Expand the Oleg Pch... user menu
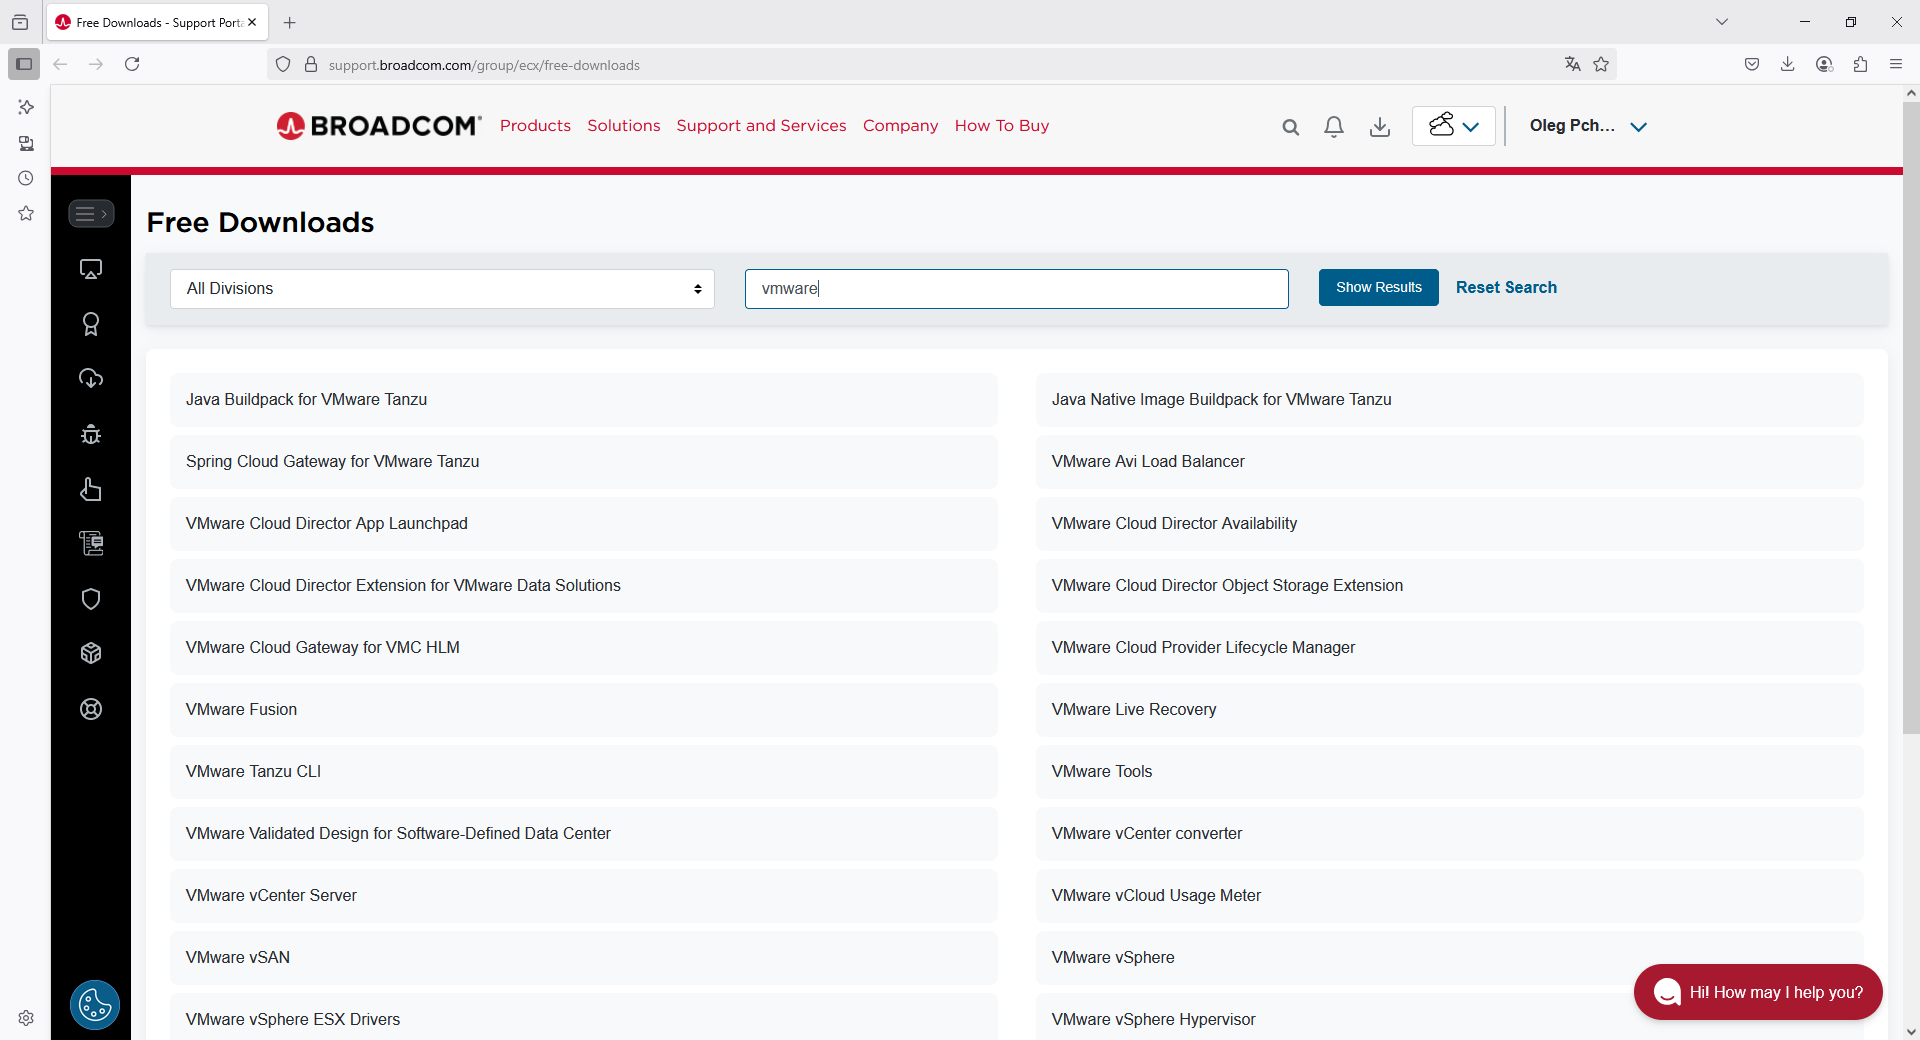Viewport: 1920px width, 1040px height. tap(1588, 126)
